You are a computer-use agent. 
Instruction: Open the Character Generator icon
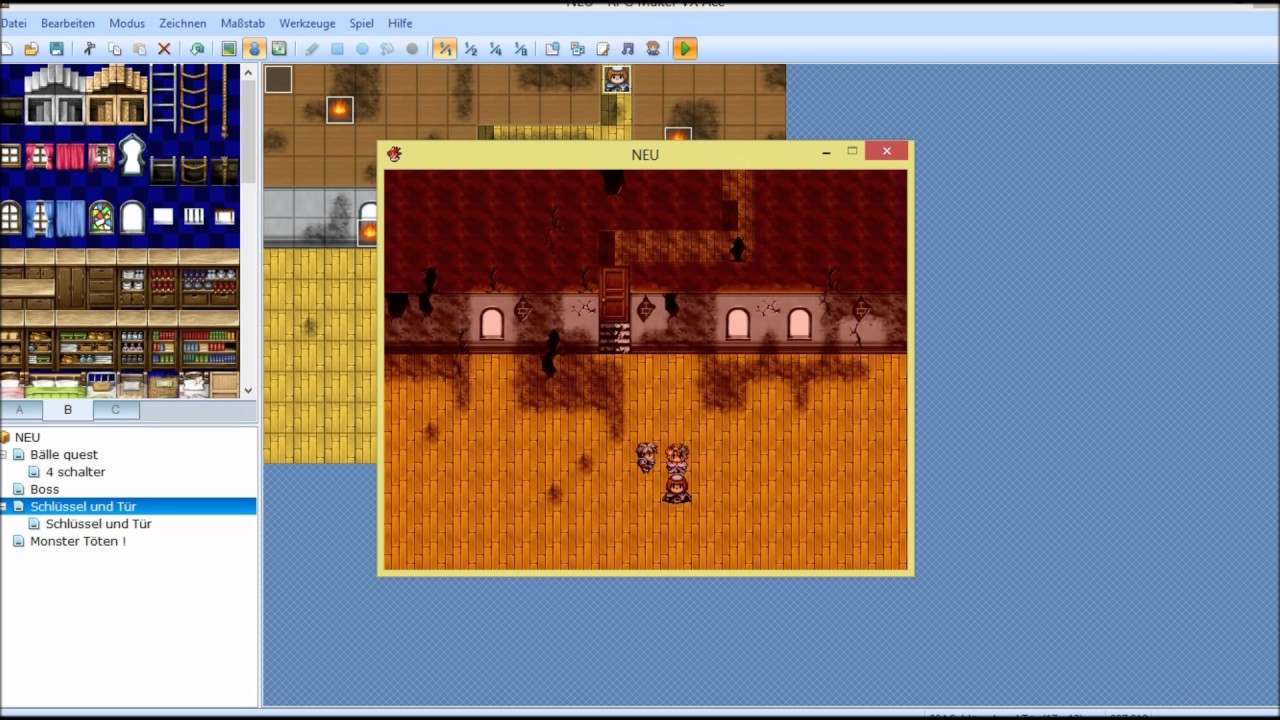pyautogui.click(x=652, y=48)
